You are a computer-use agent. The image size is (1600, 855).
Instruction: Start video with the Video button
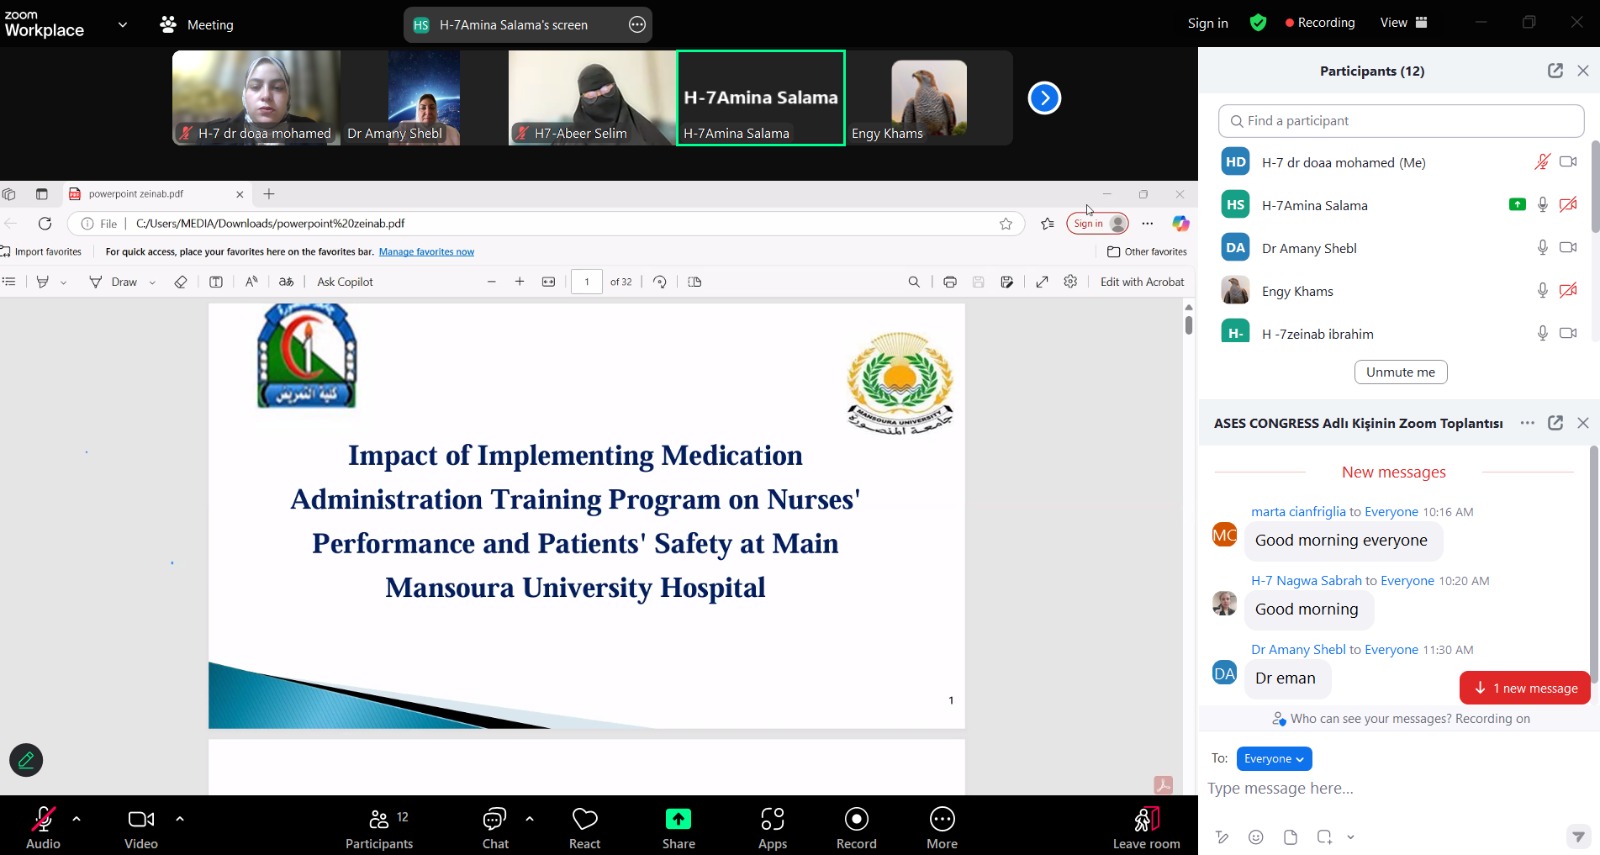tap(141, 827)
